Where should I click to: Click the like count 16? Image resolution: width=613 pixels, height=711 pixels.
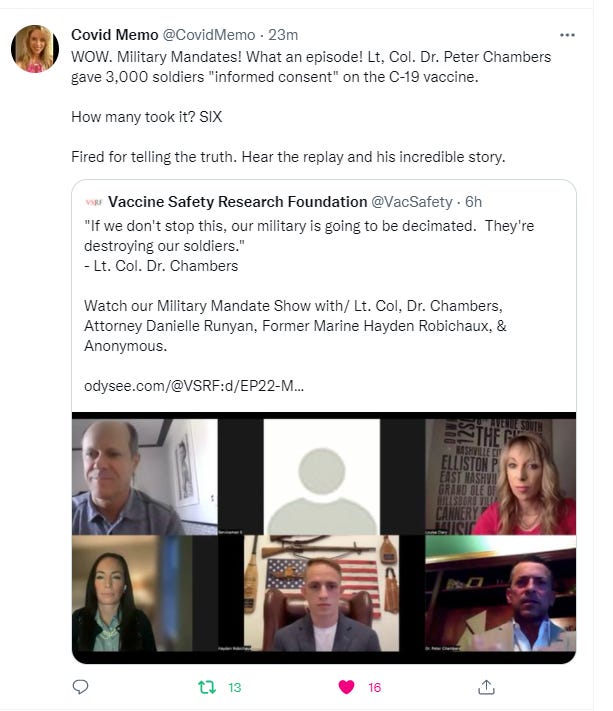[x=375, y=687]
